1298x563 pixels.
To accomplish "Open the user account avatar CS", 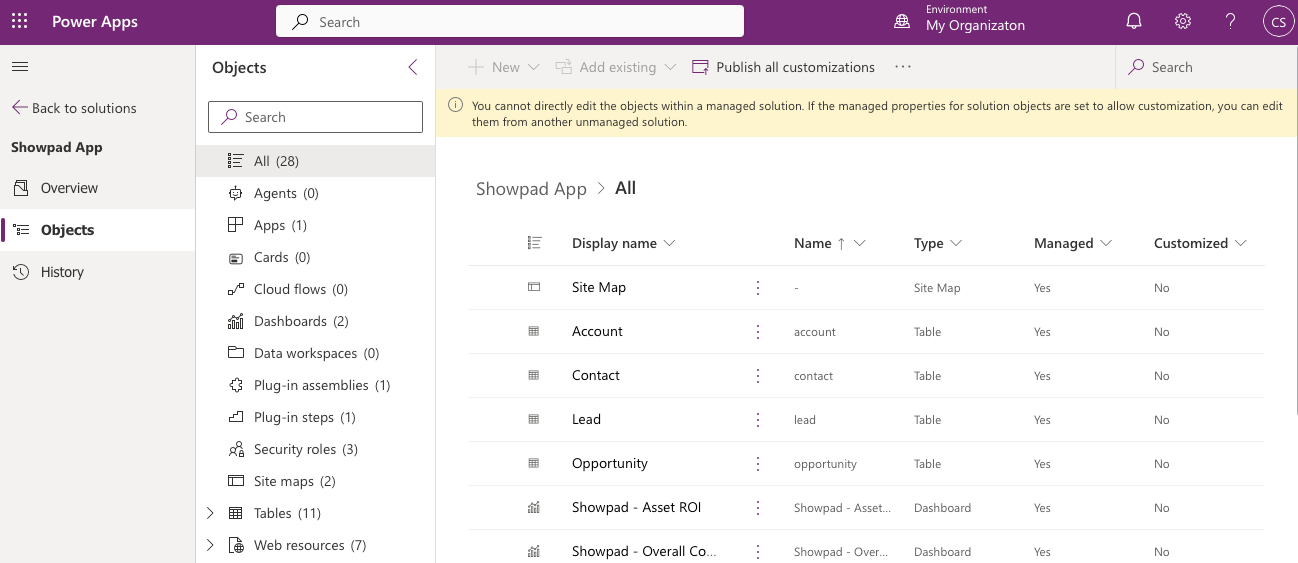I will click(1278, 22).
